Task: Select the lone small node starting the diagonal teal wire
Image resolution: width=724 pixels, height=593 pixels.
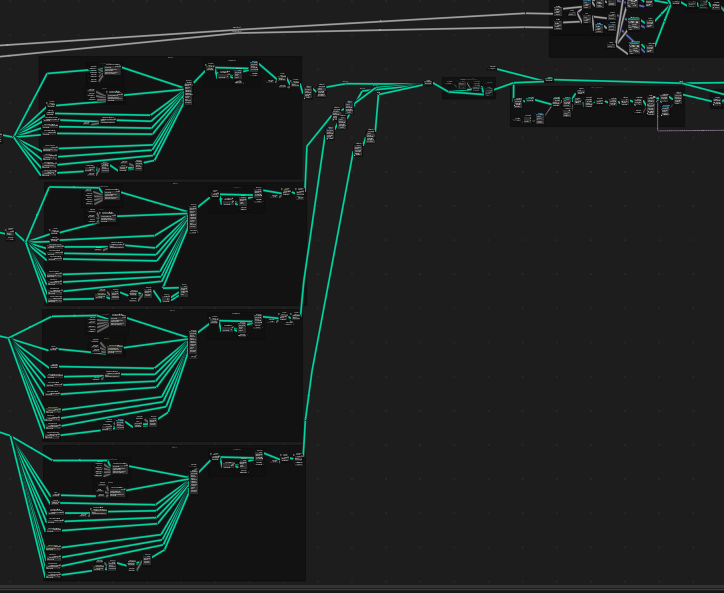Action: tap(492, 68)
